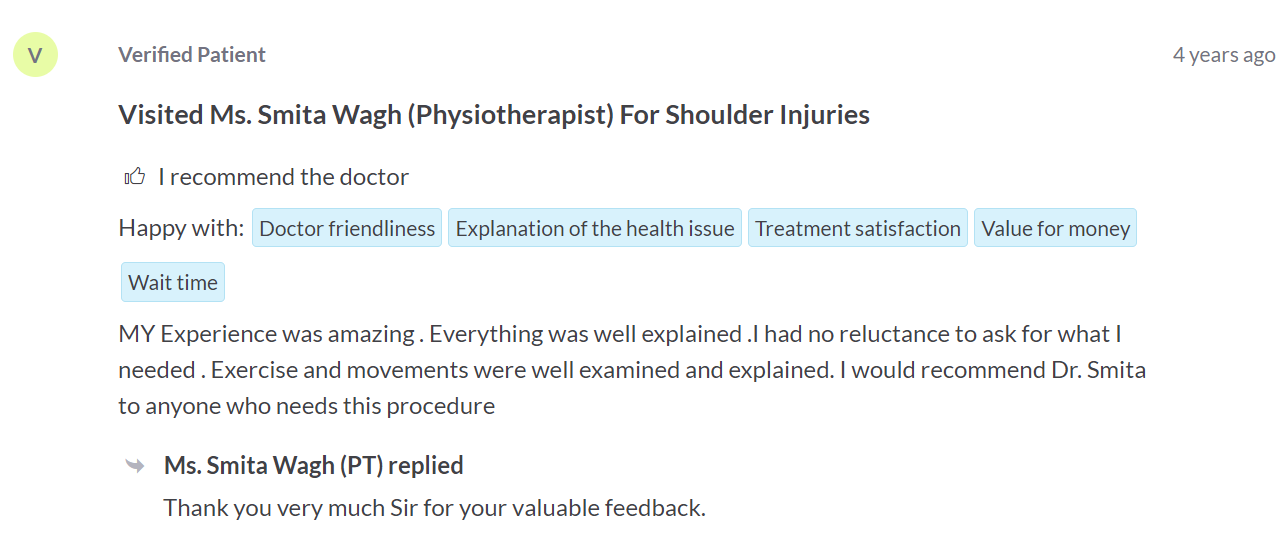Click the MY Experience was amazing review paragraph
This screenshot has height=550, width=1279.
[632, 370]
